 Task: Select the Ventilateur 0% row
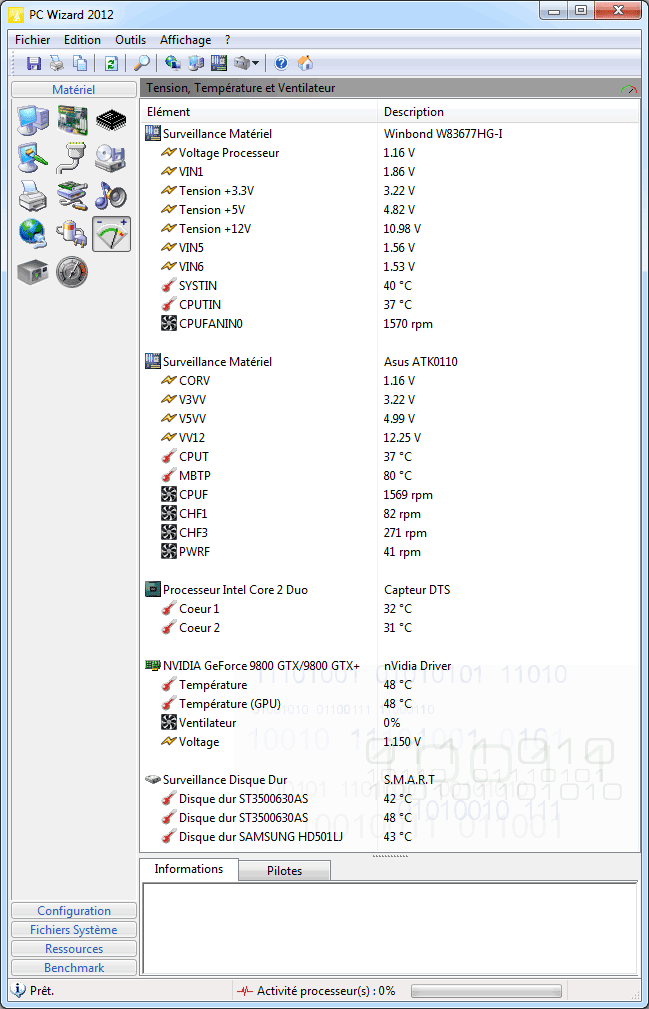(390, 723)
